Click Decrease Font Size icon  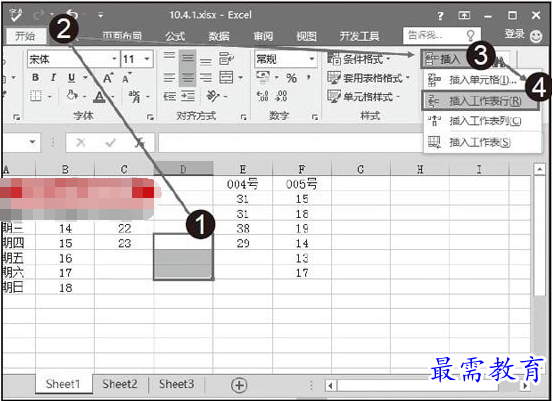tap(127, 78)
